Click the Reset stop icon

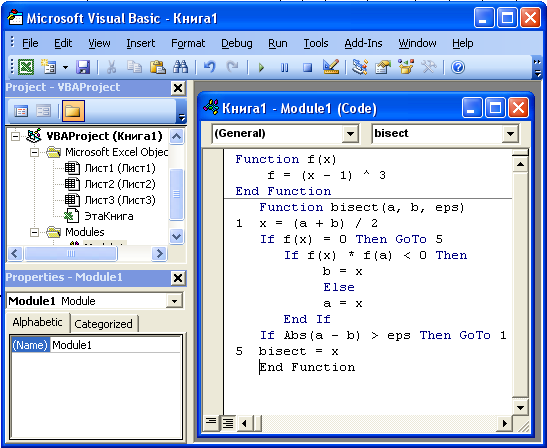tap(307, 67)
